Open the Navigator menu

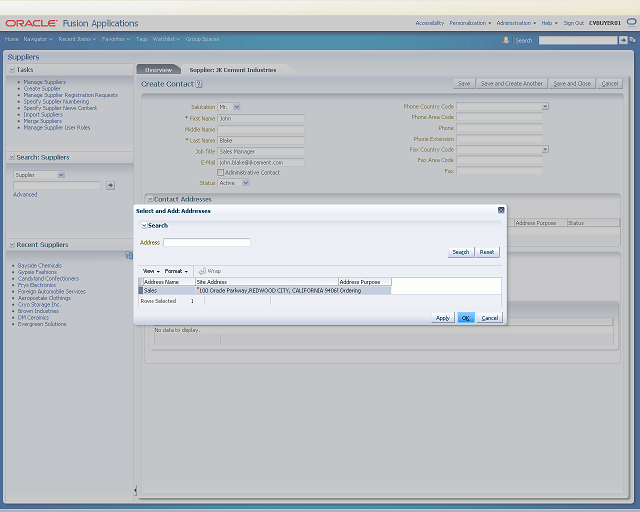tap(38, 39)
